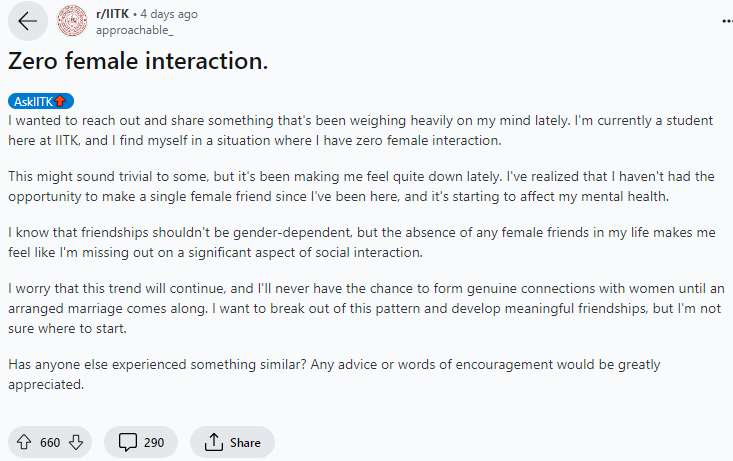Upvote the Zero female interaction post
This screenshot has width=733, height=461.
(23, 442)
